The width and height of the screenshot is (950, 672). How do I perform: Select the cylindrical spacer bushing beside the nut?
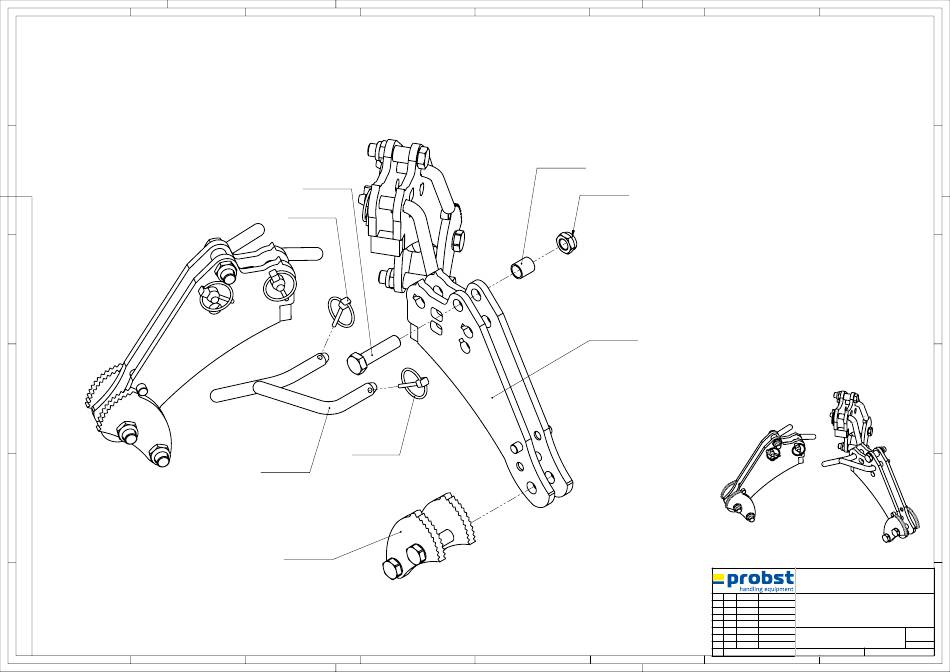[x=523, y=268]
